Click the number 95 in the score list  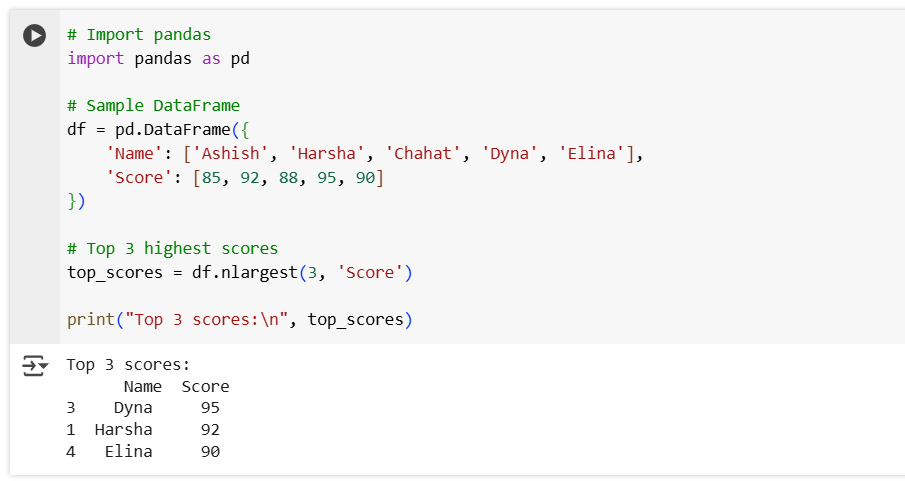coord(322,178)
